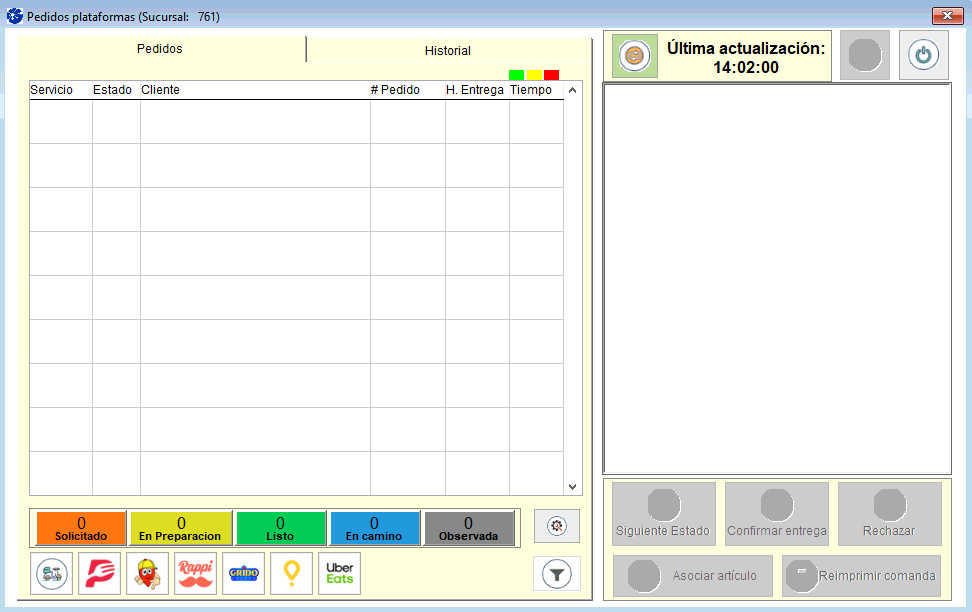
Task: Select the Pedidos tab
Action: (x=160, y=49)
